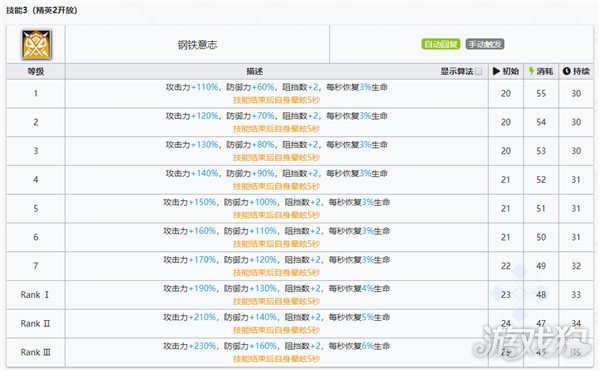The image size is (600, 371).
Task: Click description line 攻击力+120%，防御力+70%
Action: click(277, 116)
